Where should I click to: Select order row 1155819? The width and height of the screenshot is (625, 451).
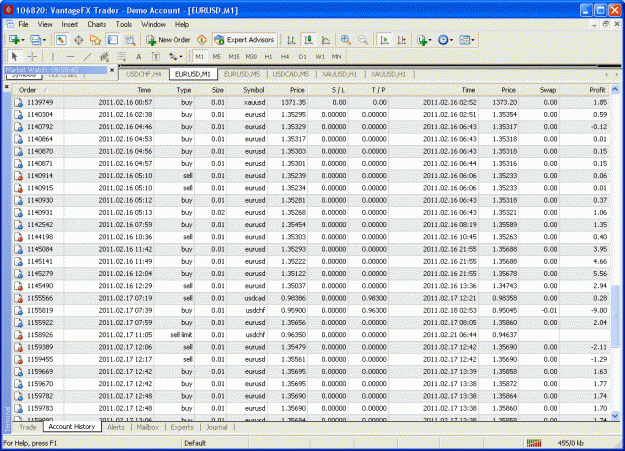click(x=311, y=310)
